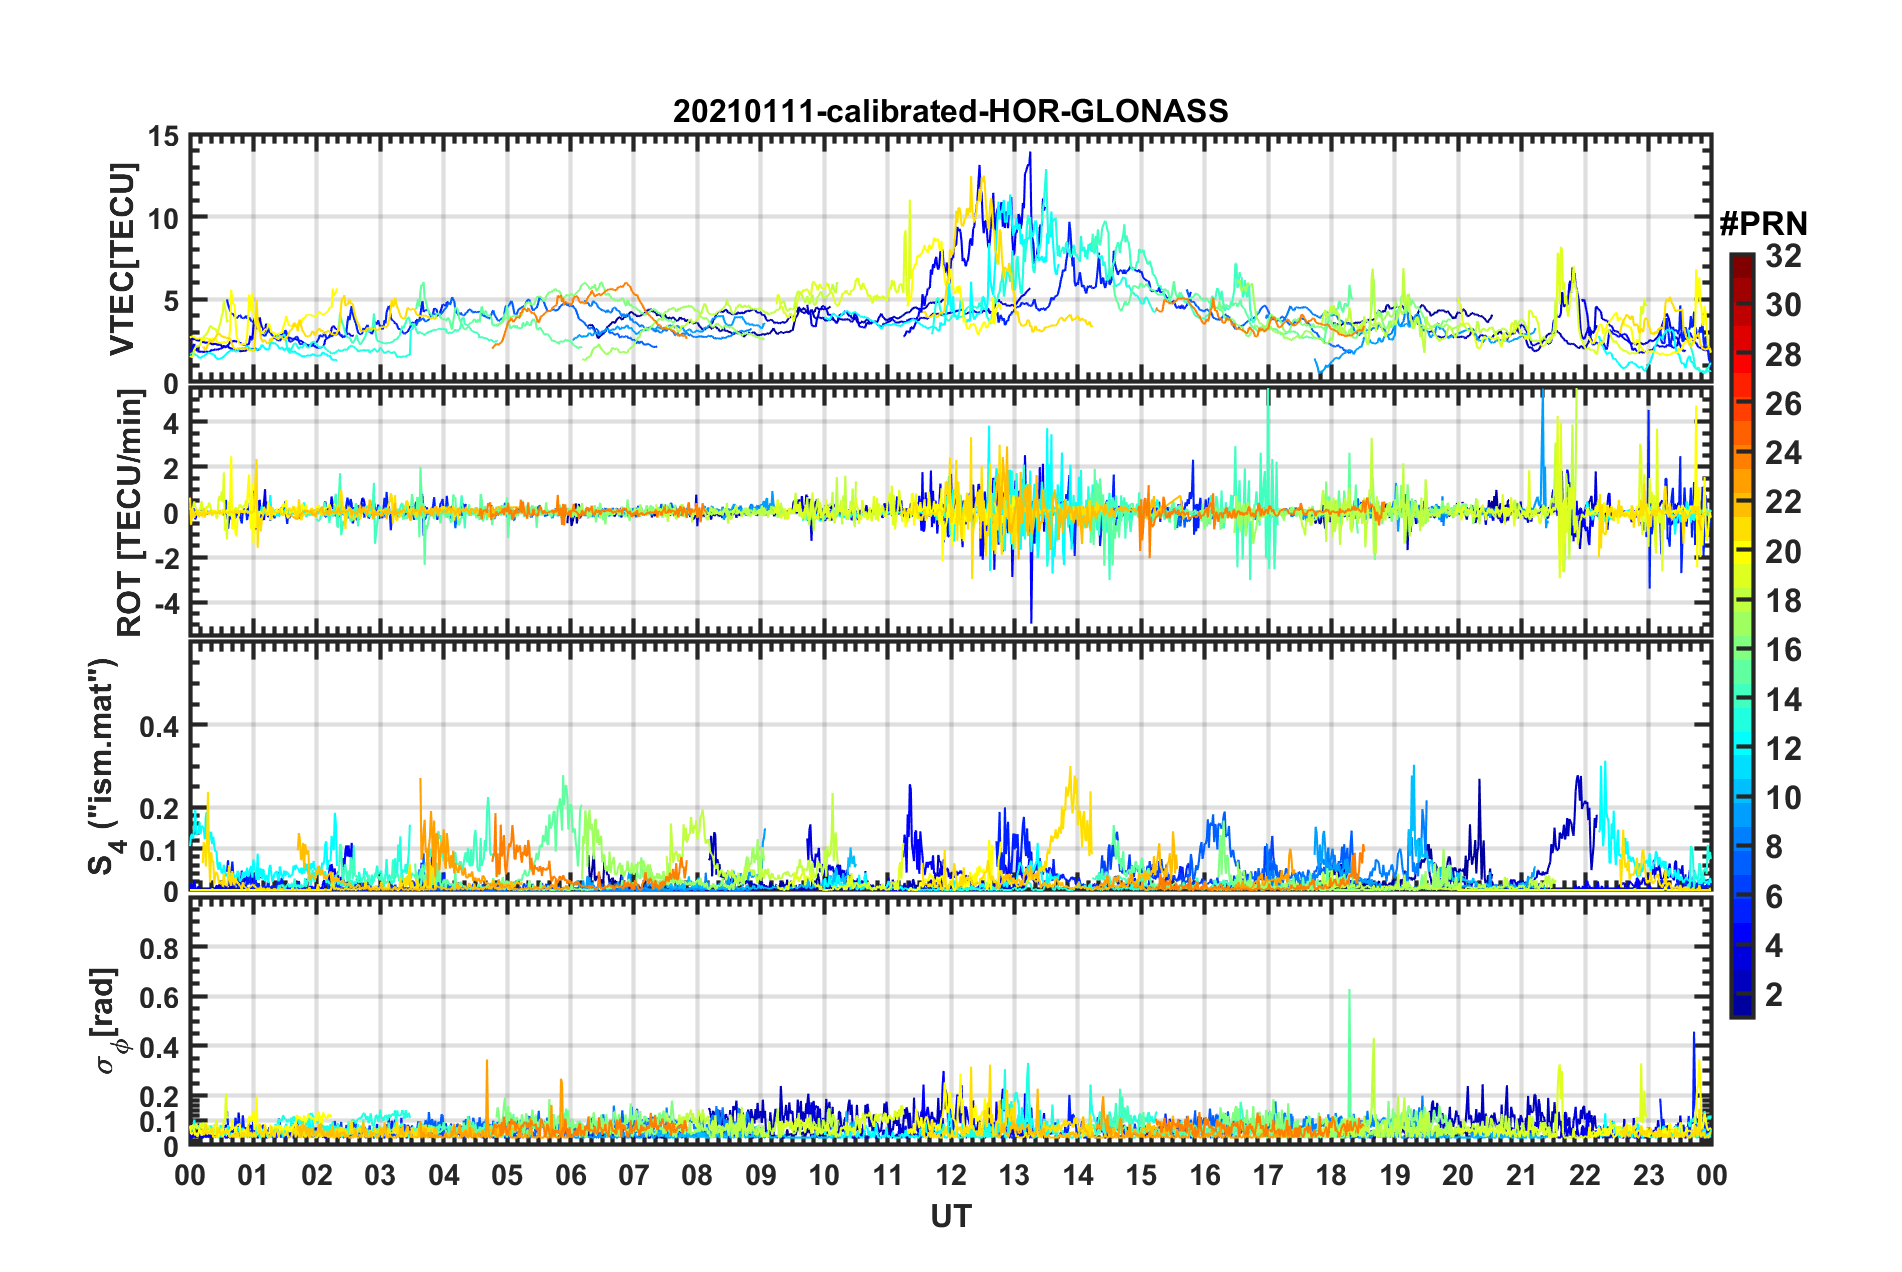Click the 11 hour label on the UT axis
Screen dimensions: 1902x1272
888,1175
